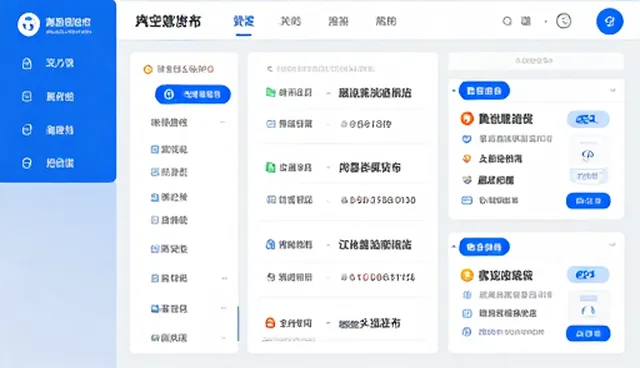This screenshot has width=640, height=368.
Task: Click the orange round icon in the first right card
Action: pos(467,118)
